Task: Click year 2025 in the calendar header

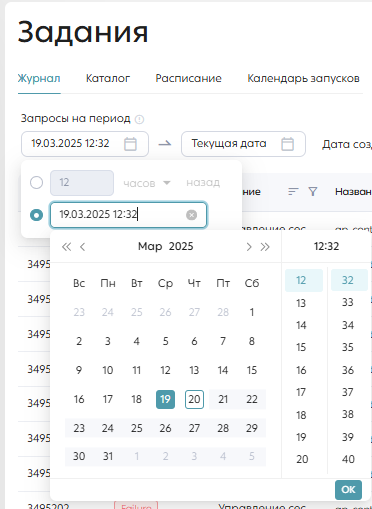Action: [x=181, y=246]
